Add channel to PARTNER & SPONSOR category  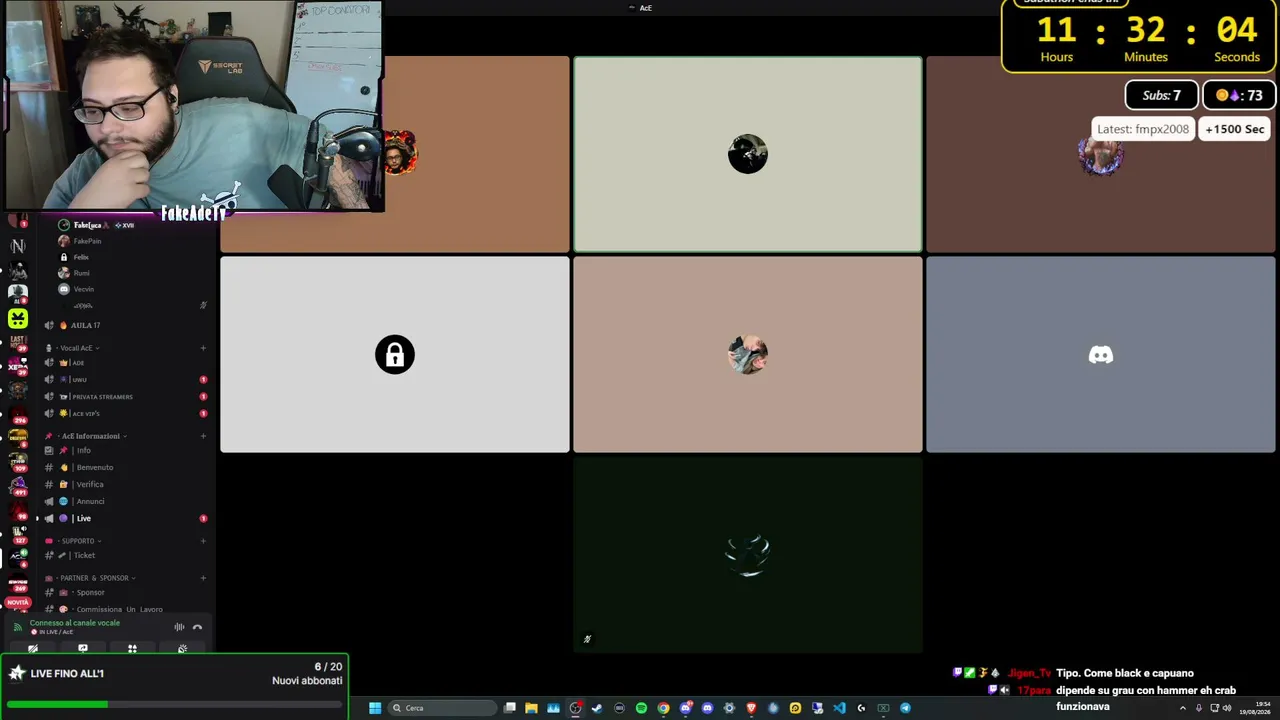pos(203,578)
